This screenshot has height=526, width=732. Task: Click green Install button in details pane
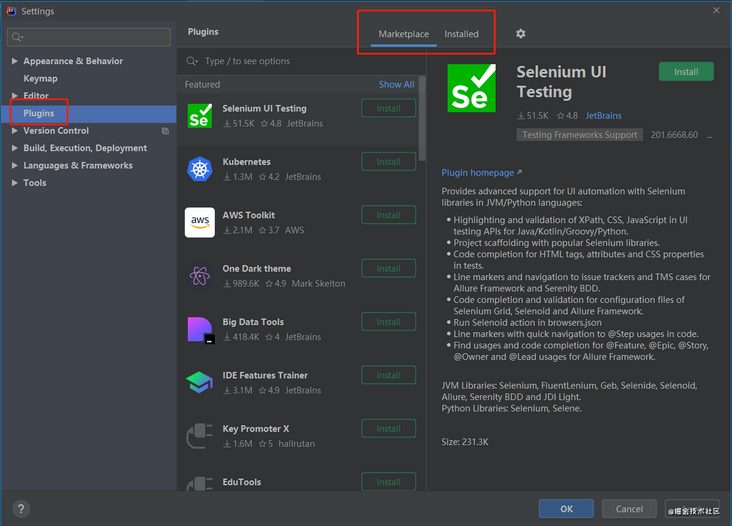686,72
